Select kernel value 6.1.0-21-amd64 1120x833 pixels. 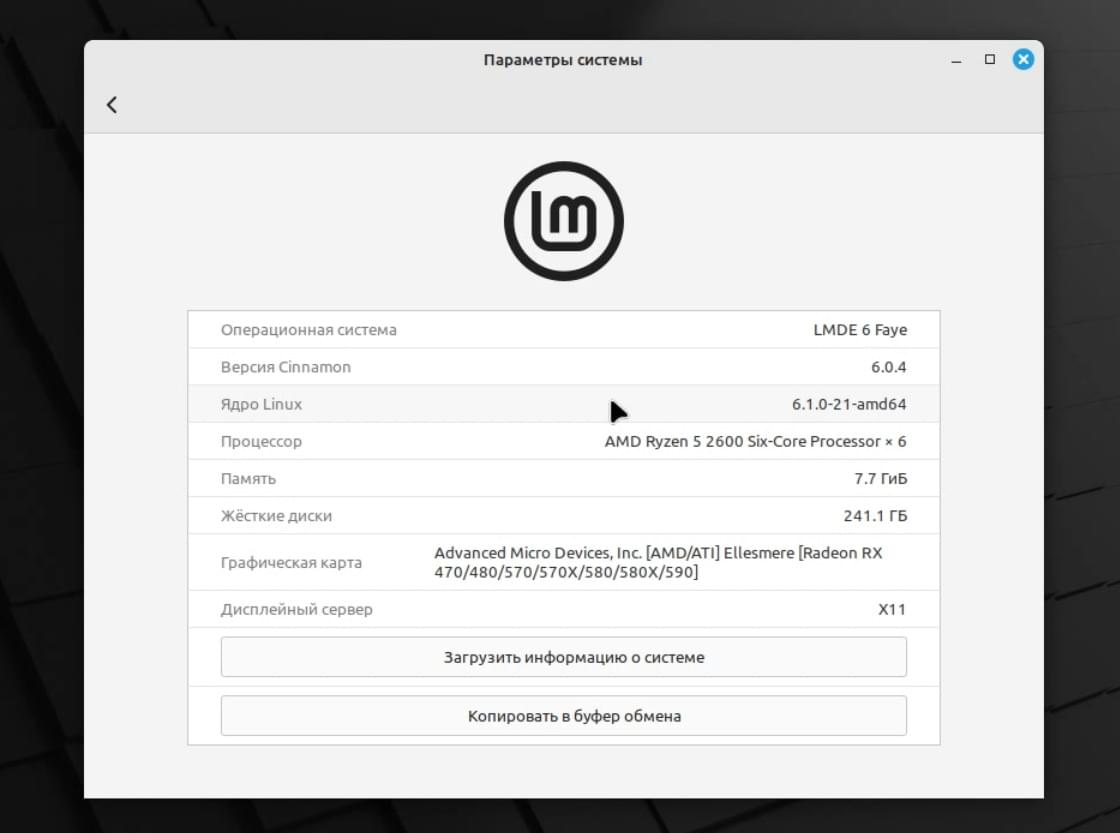(849, 404)
